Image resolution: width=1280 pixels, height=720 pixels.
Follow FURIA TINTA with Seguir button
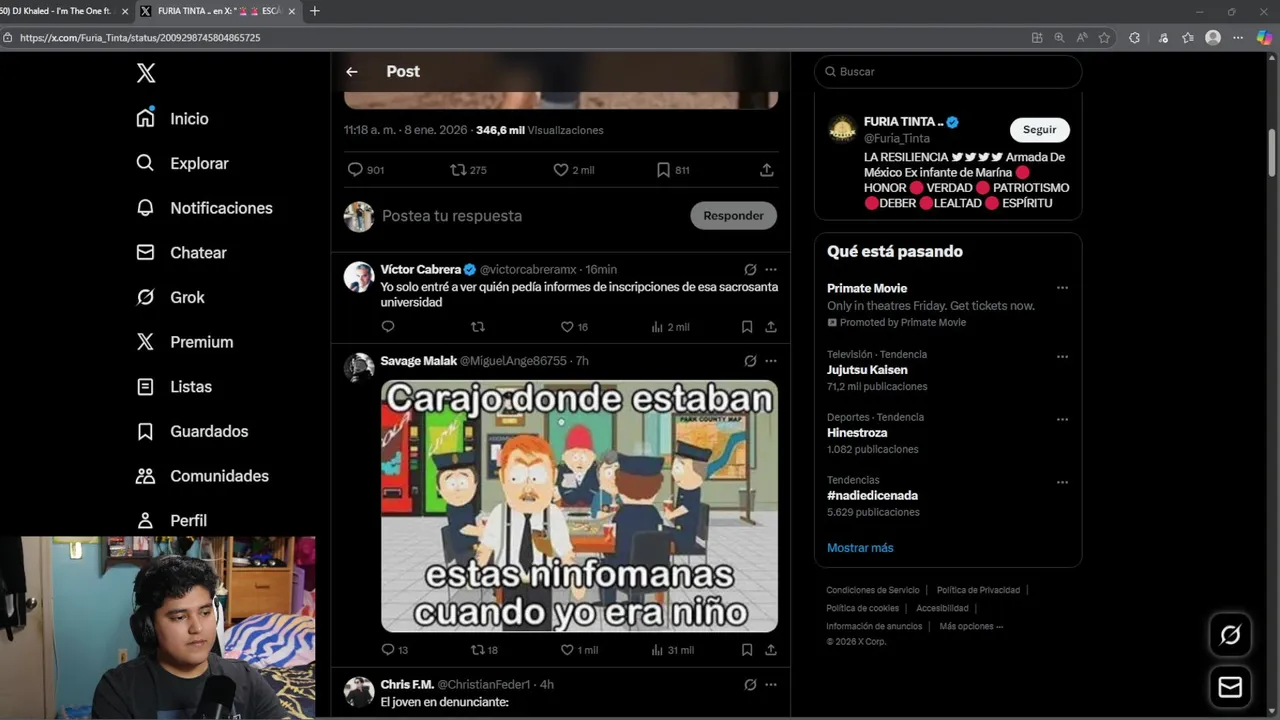tap(1040, 130)
